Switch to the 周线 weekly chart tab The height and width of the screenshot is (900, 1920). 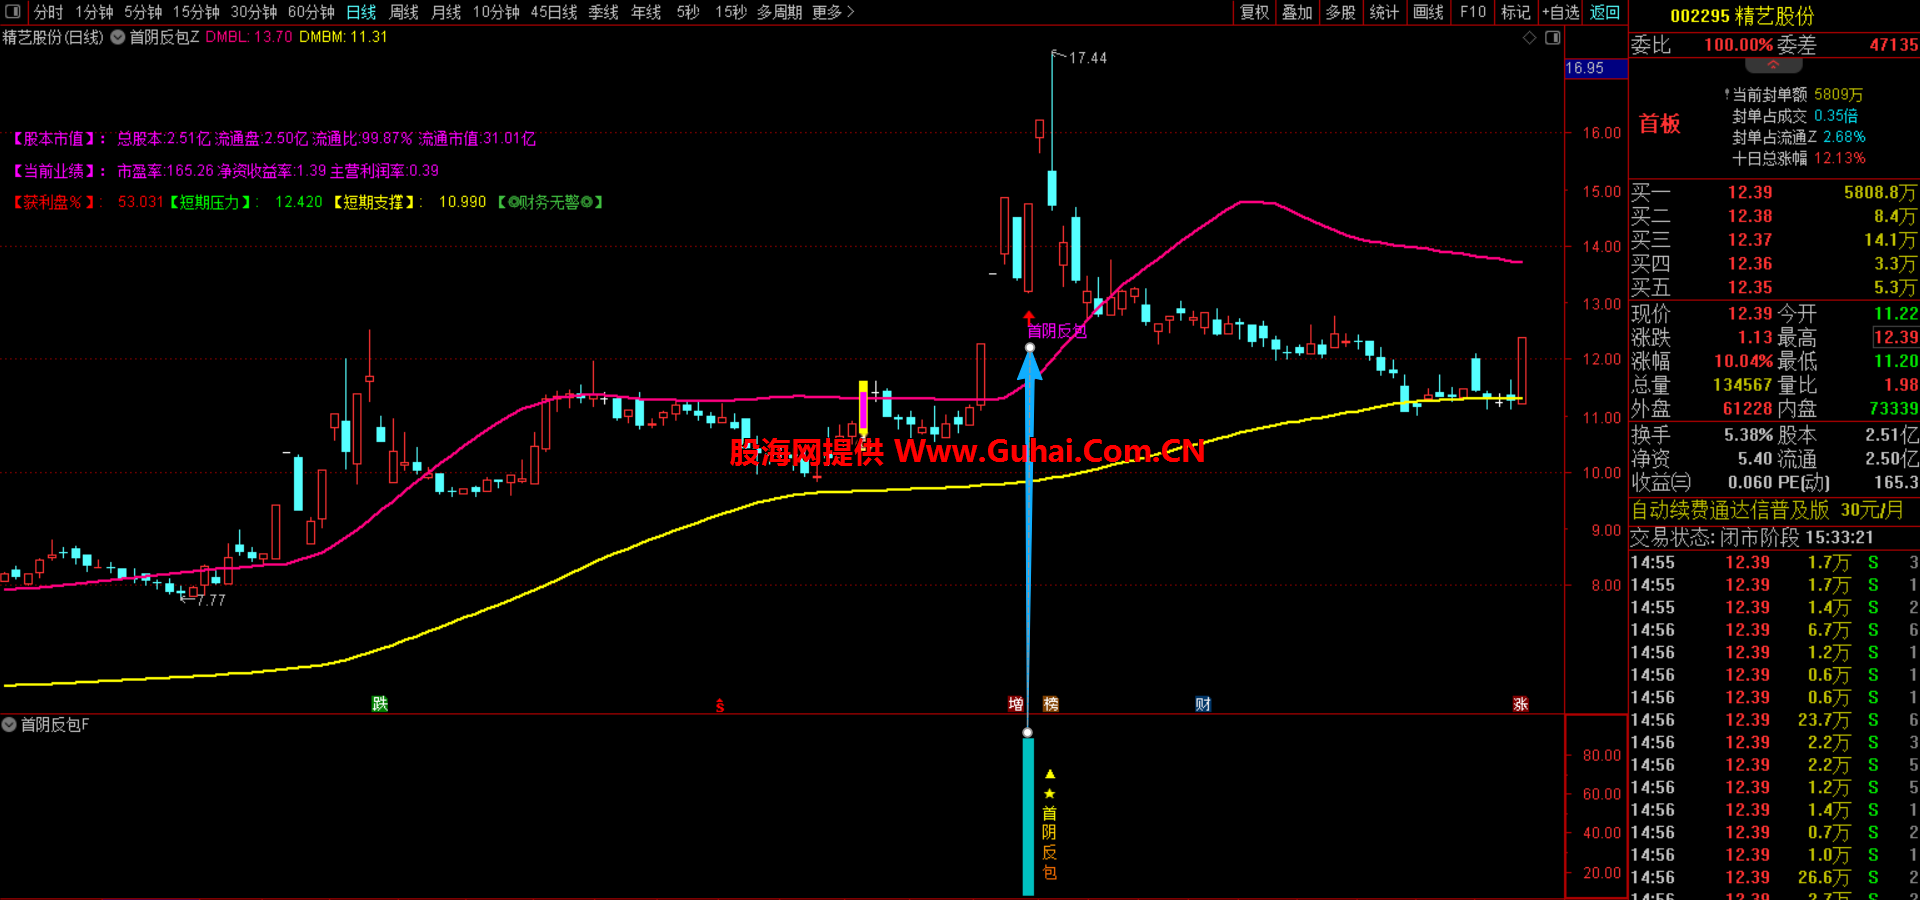pyautogui.click(x=404, y=12)
